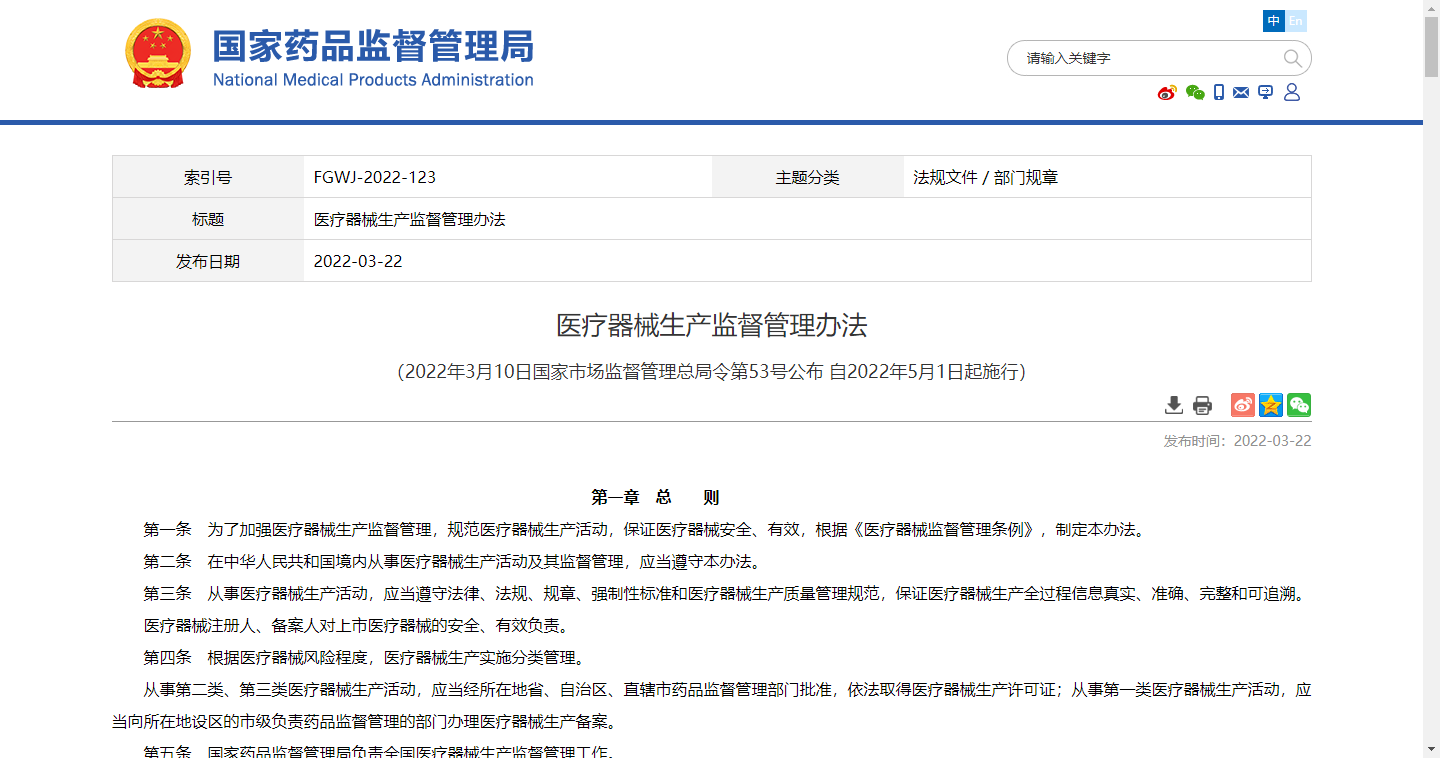Select the 中 Chinese language button
The height and width of the screenshot is (758, 1440).
click(1273, 21)
